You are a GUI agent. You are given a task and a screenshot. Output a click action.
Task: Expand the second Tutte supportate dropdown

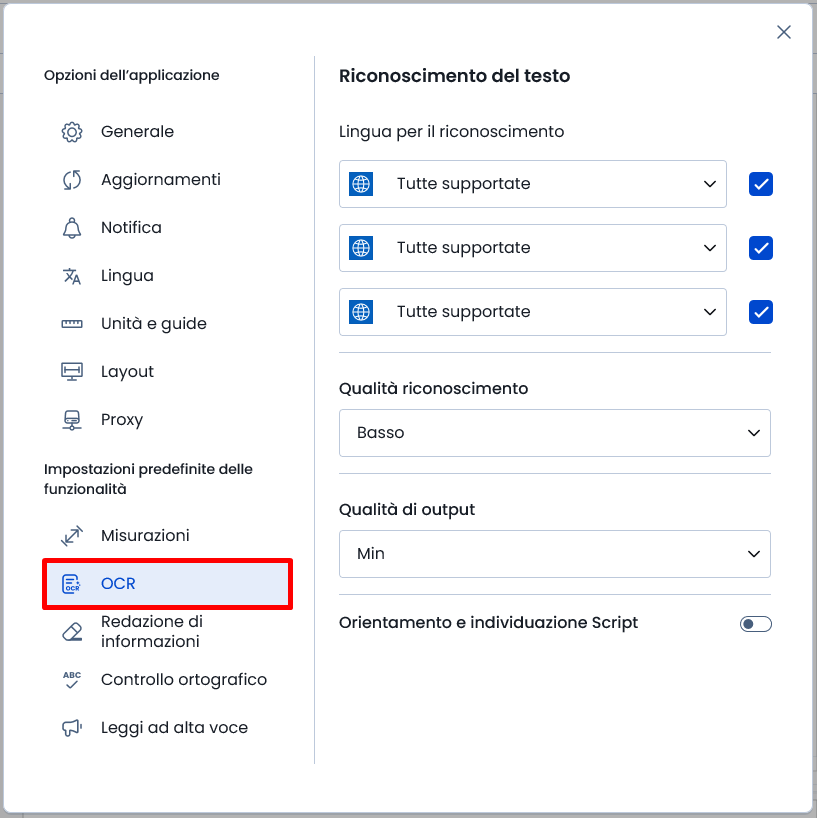533,248
